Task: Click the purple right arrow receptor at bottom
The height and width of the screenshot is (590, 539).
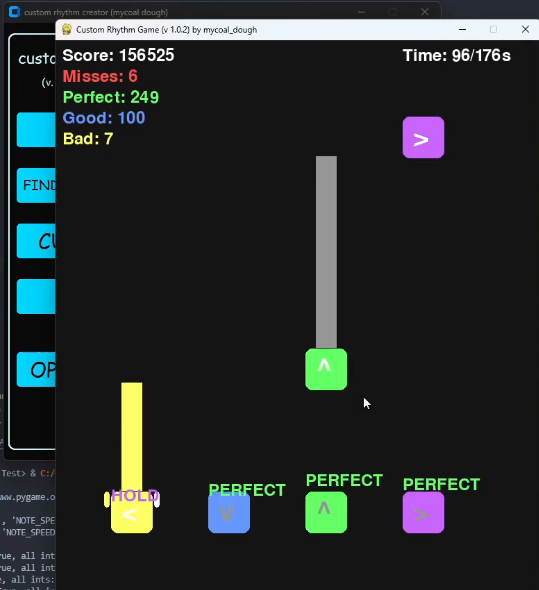Action: click(423, 512)
